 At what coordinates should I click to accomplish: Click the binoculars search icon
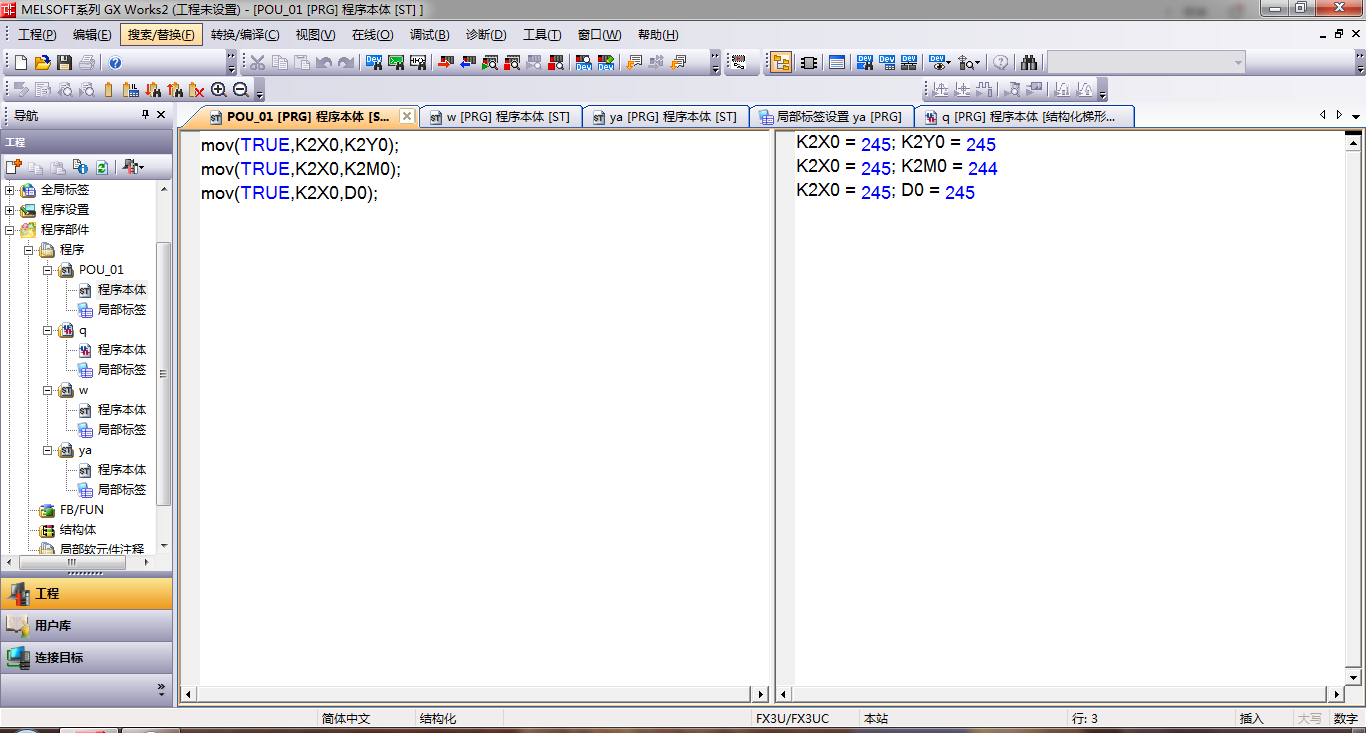tap(1029, 62)
